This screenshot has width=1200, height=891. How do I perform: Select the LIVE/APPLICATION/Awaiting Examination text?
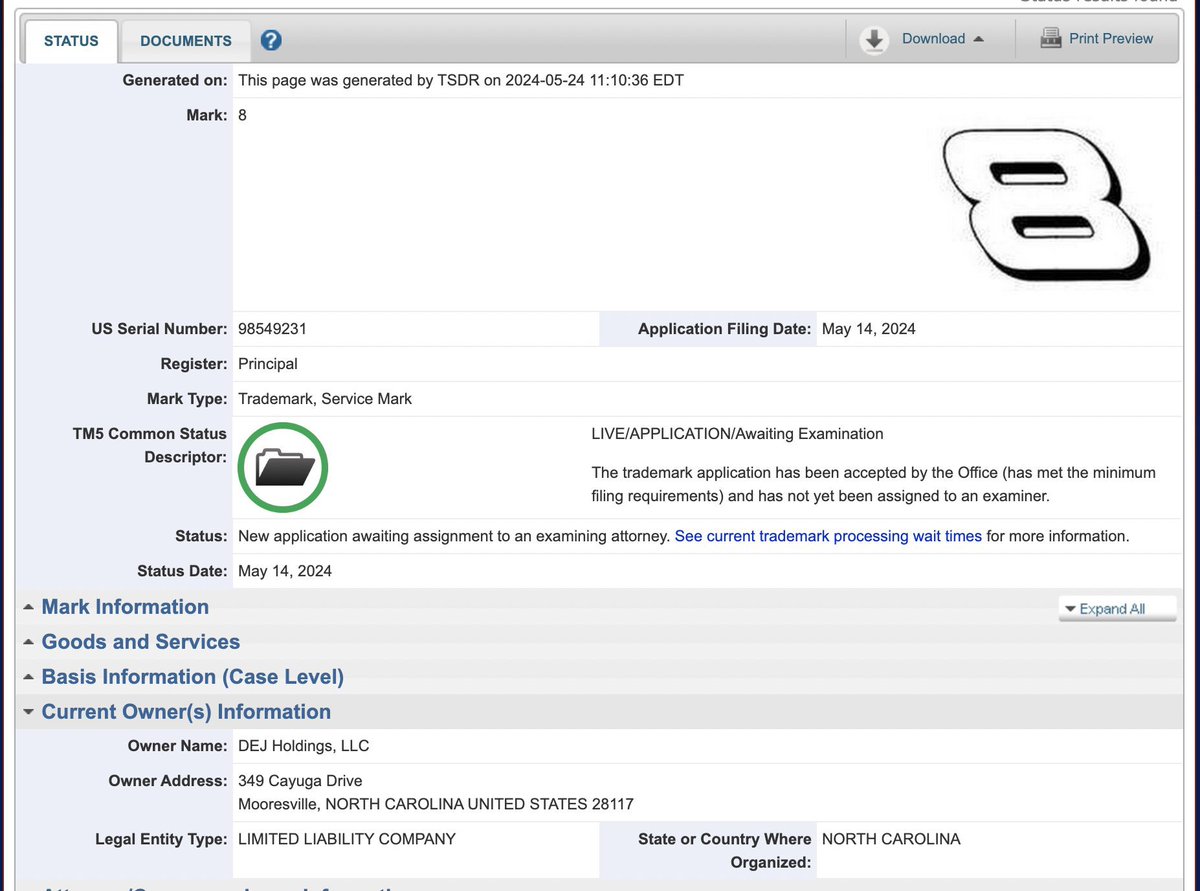738,434
